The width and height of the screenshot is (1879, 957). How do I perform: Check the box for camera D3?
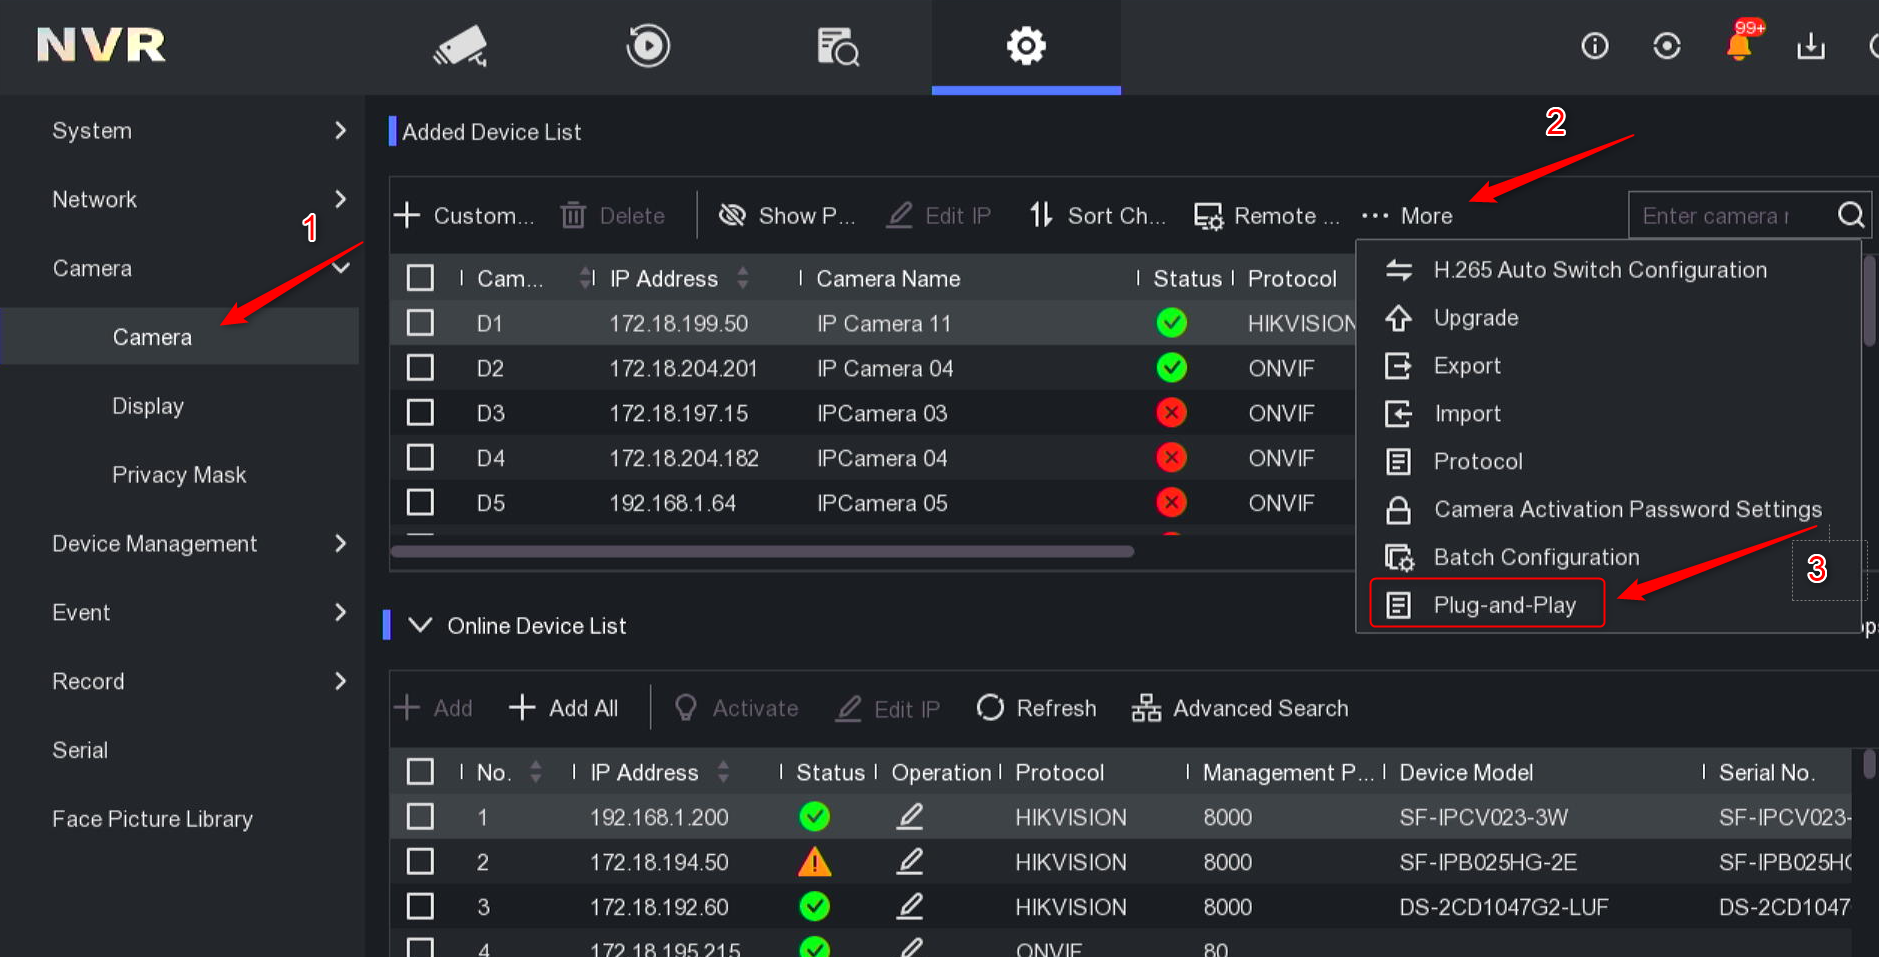[420, 413]
